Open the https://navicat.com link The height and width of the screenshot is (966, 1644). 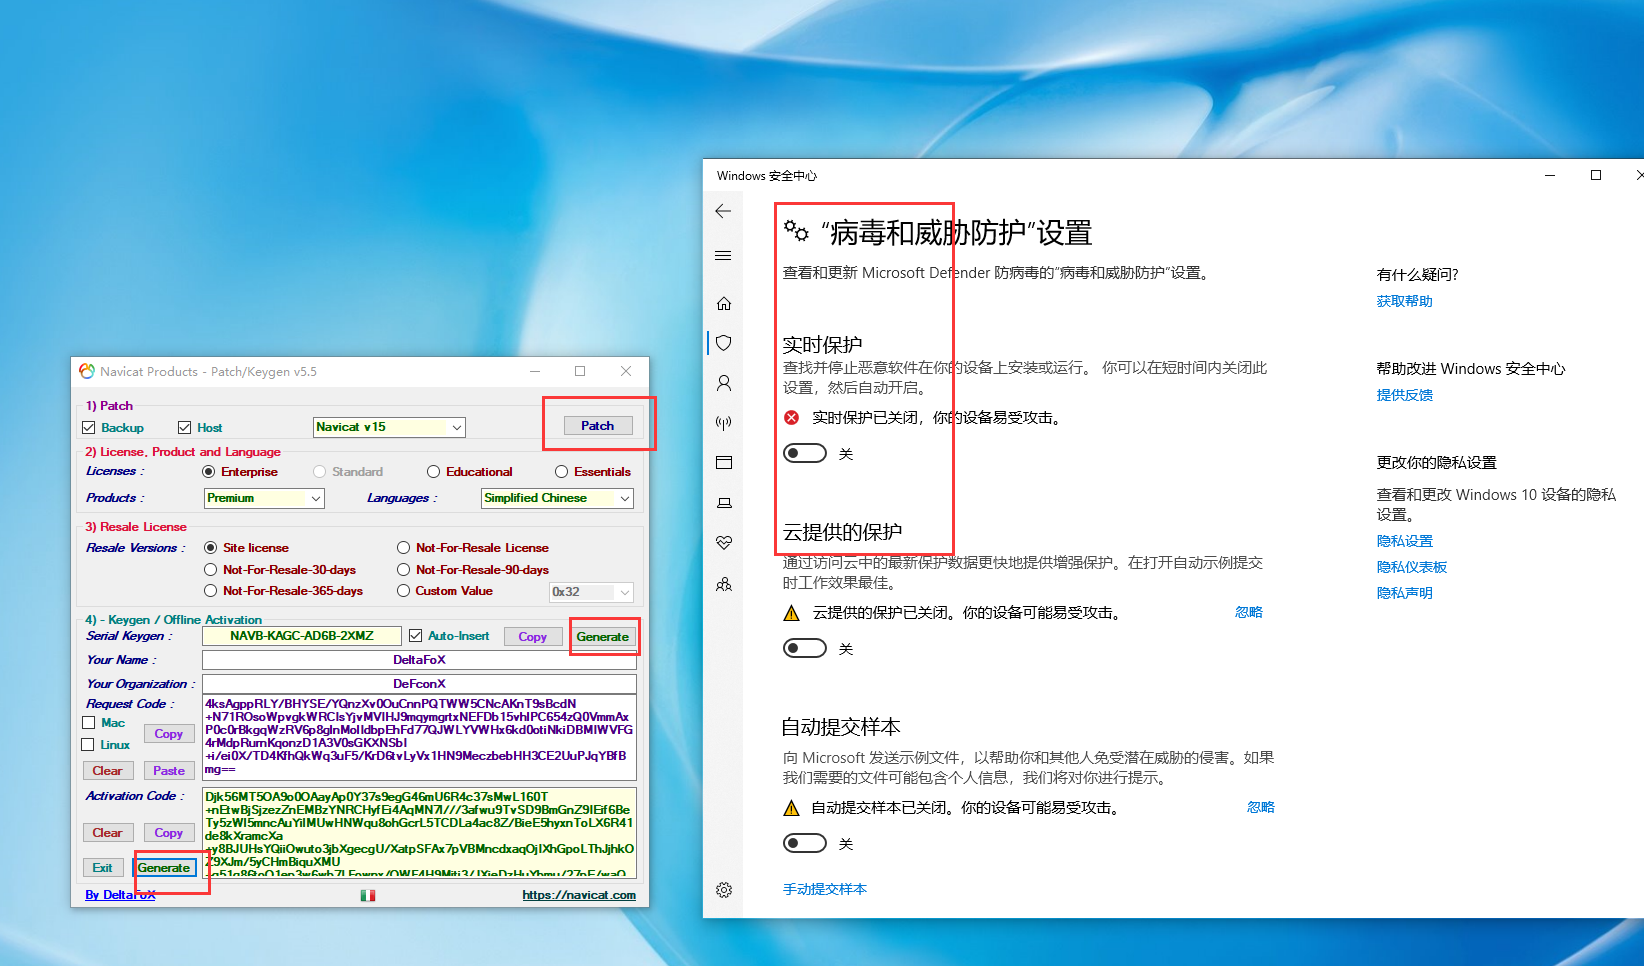point(579,895)
